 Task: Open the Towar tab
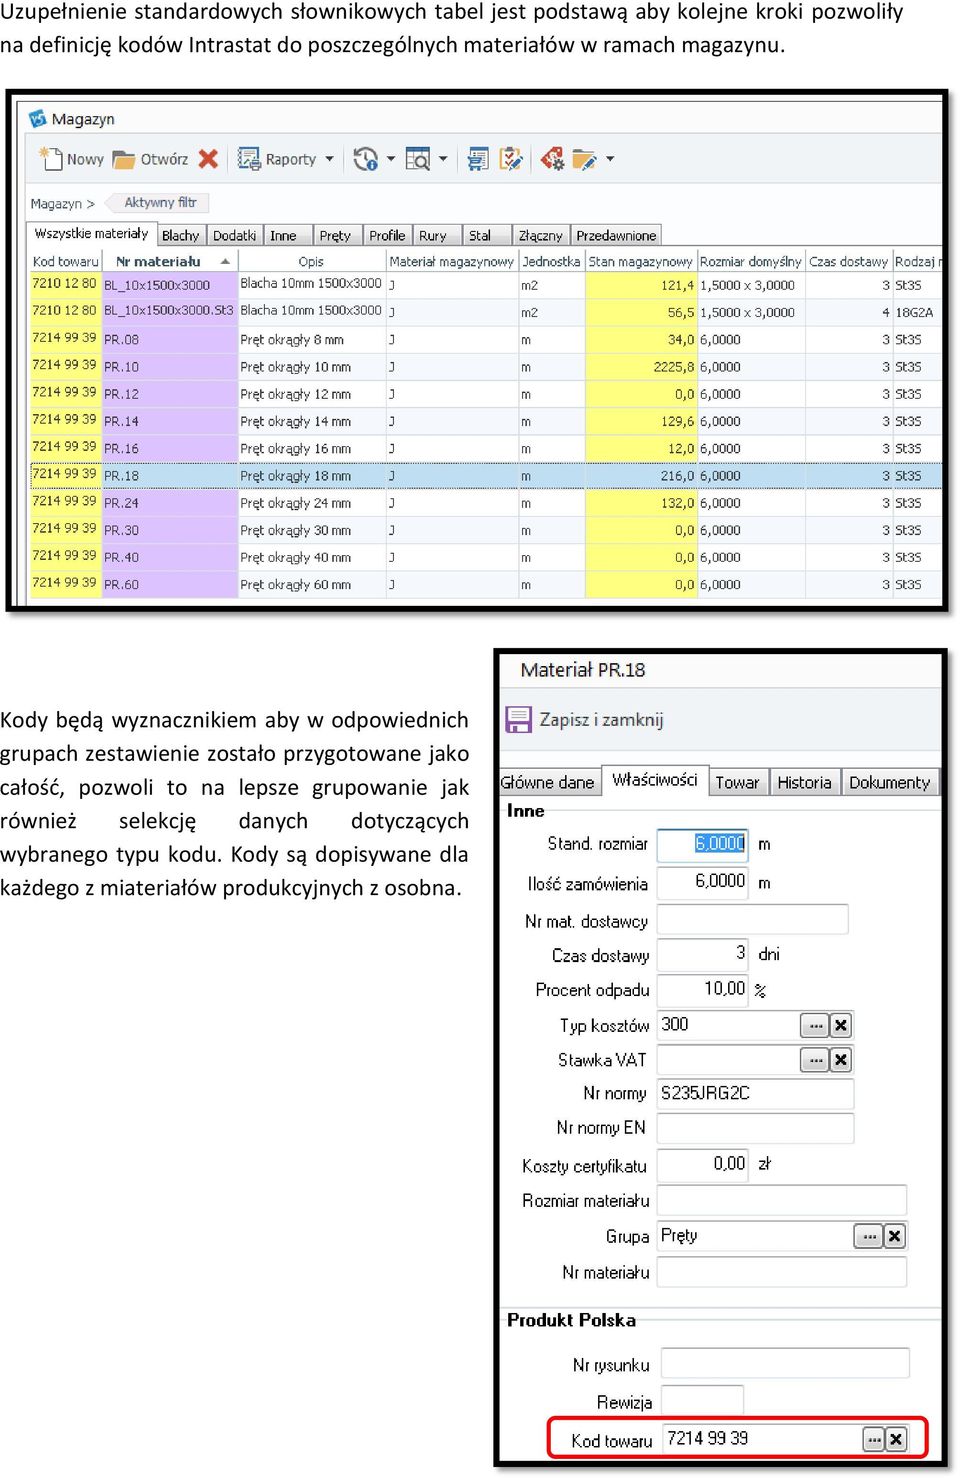point(738,783)
